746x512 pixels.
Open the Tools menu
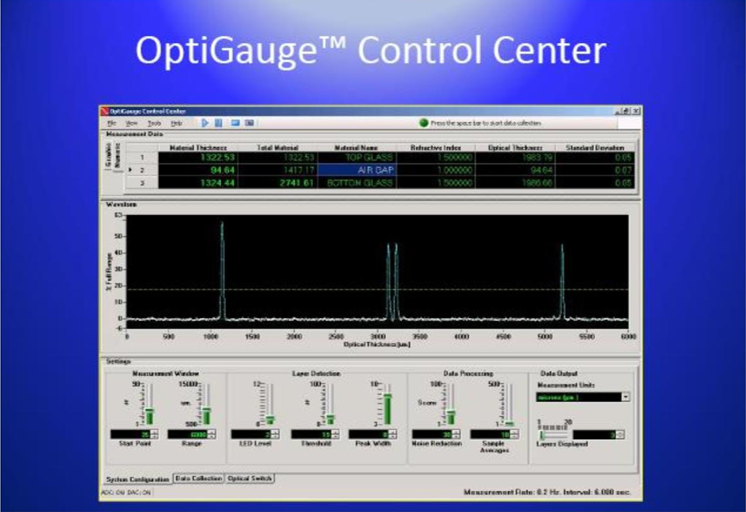pos(154,123)
